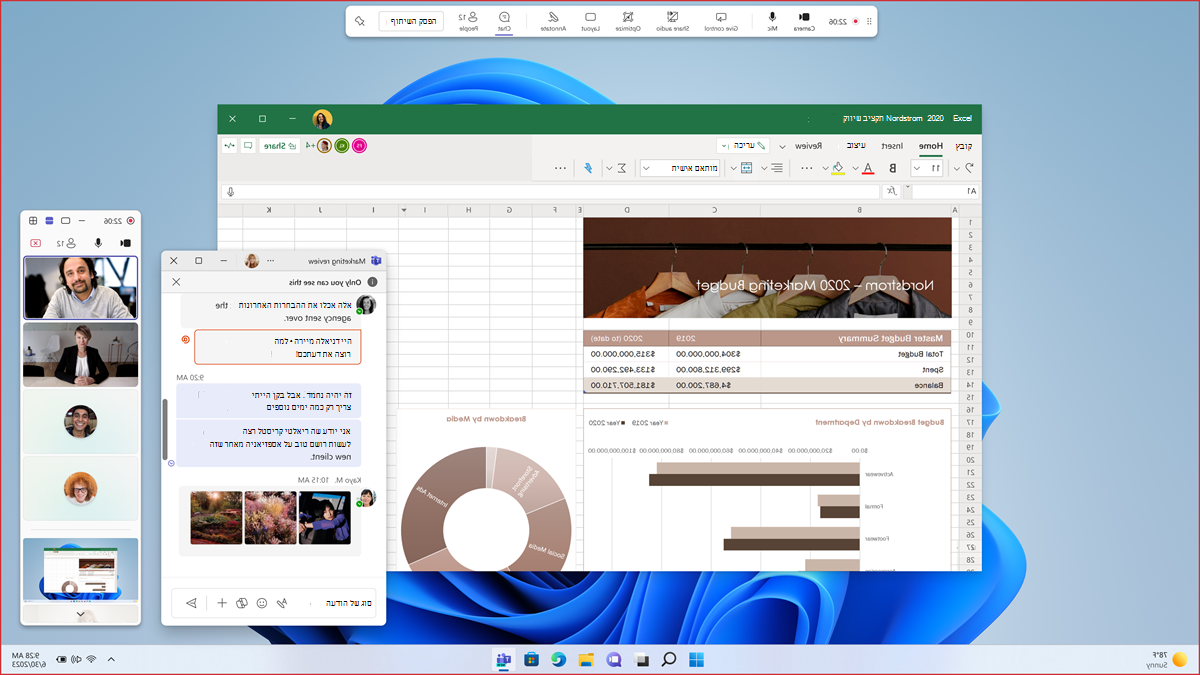Click the insert function fx icon
Screen dimensions: 1200x675
click(x=891, y=191)
